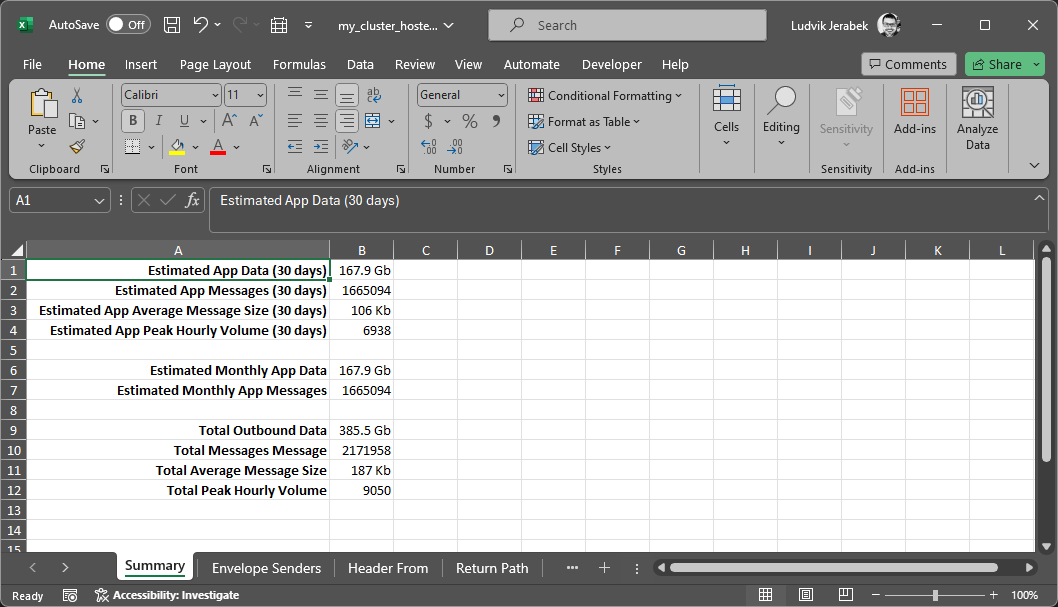Open Analyze Data pane
Screen dimensions: 1058x607
[x=977, y=118]
